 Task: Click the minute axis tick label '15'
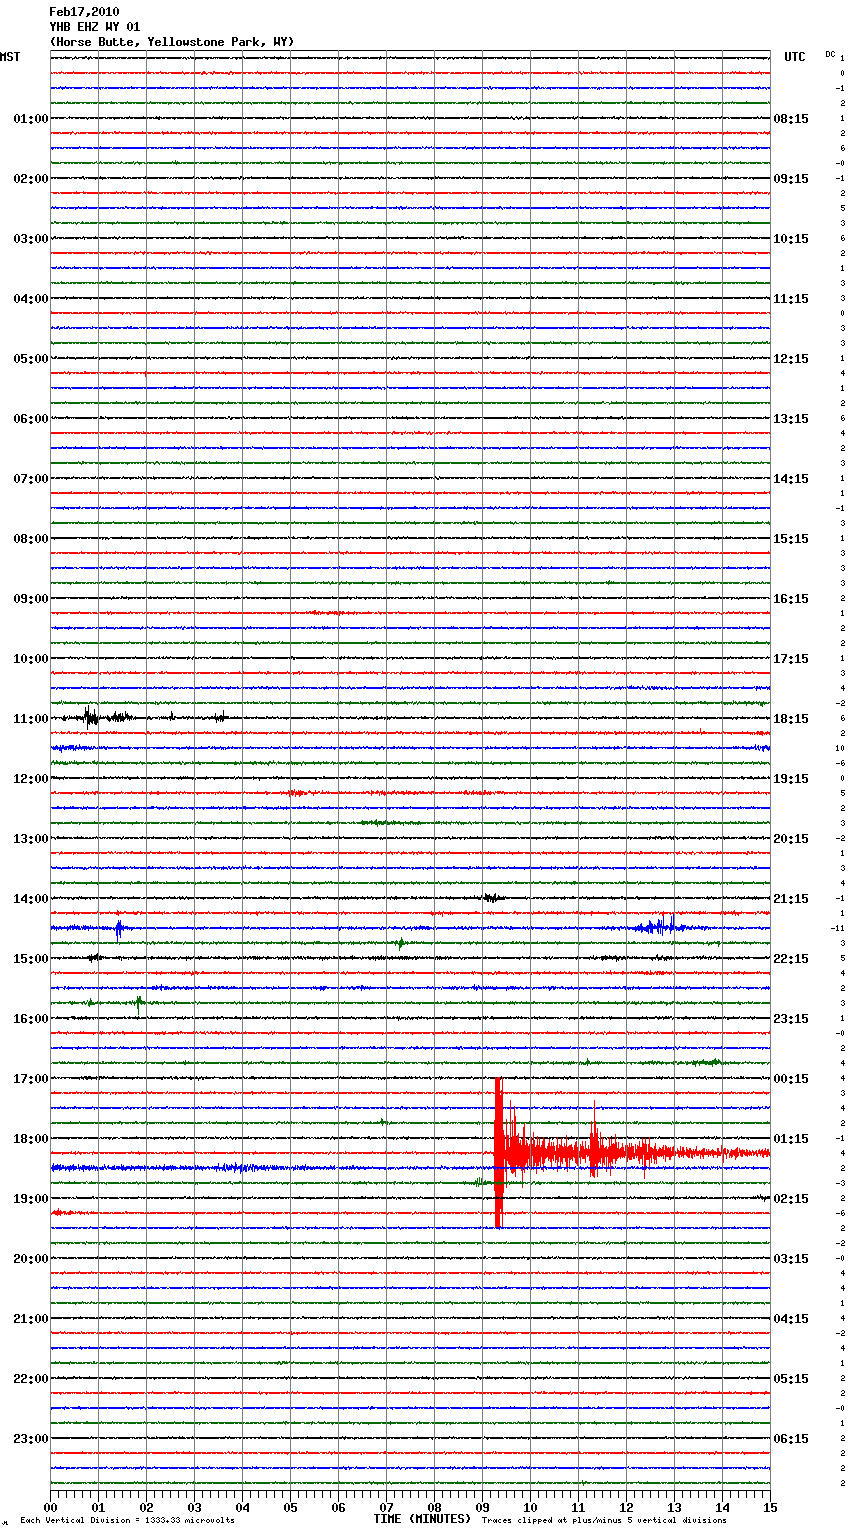coord(770,1507)
